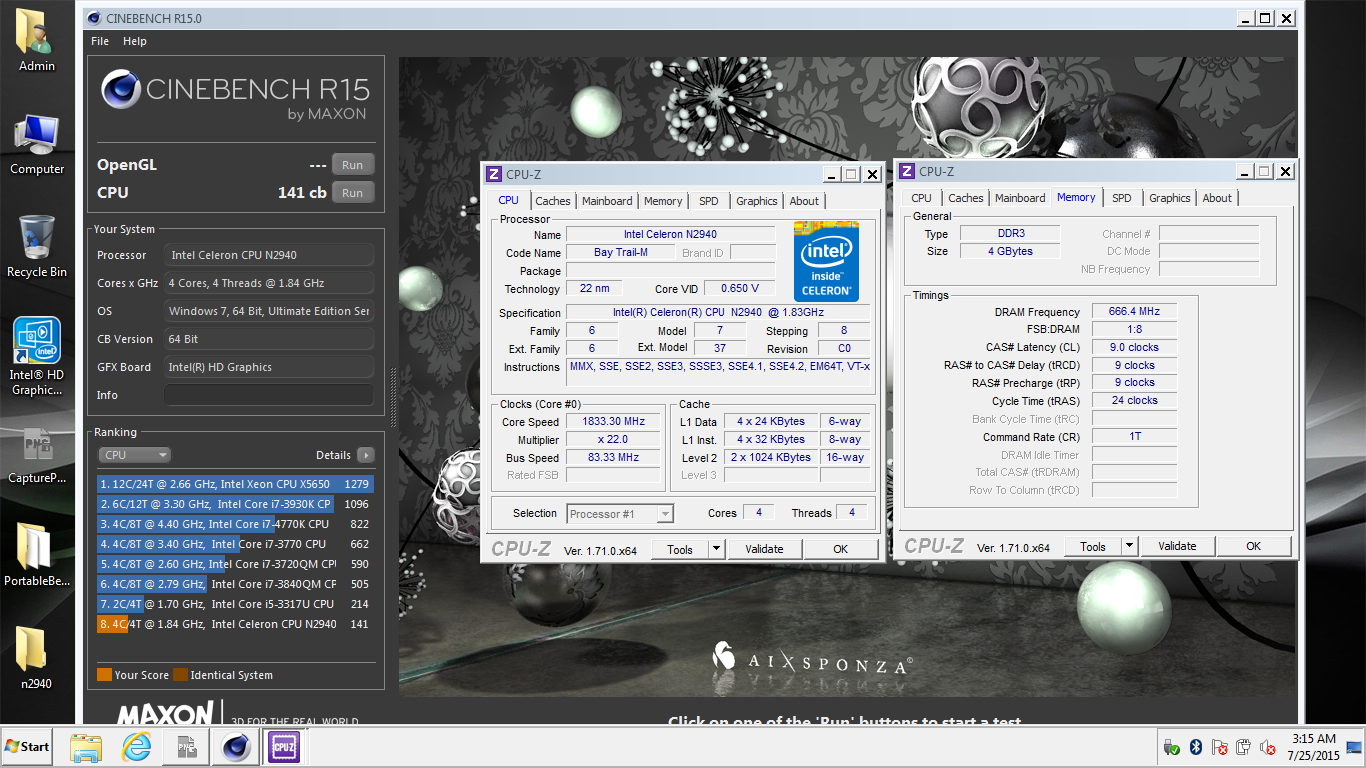This screenshot has height=768, width=1366.
Task: Run the CPU benchmark
Action: point(353,193)
